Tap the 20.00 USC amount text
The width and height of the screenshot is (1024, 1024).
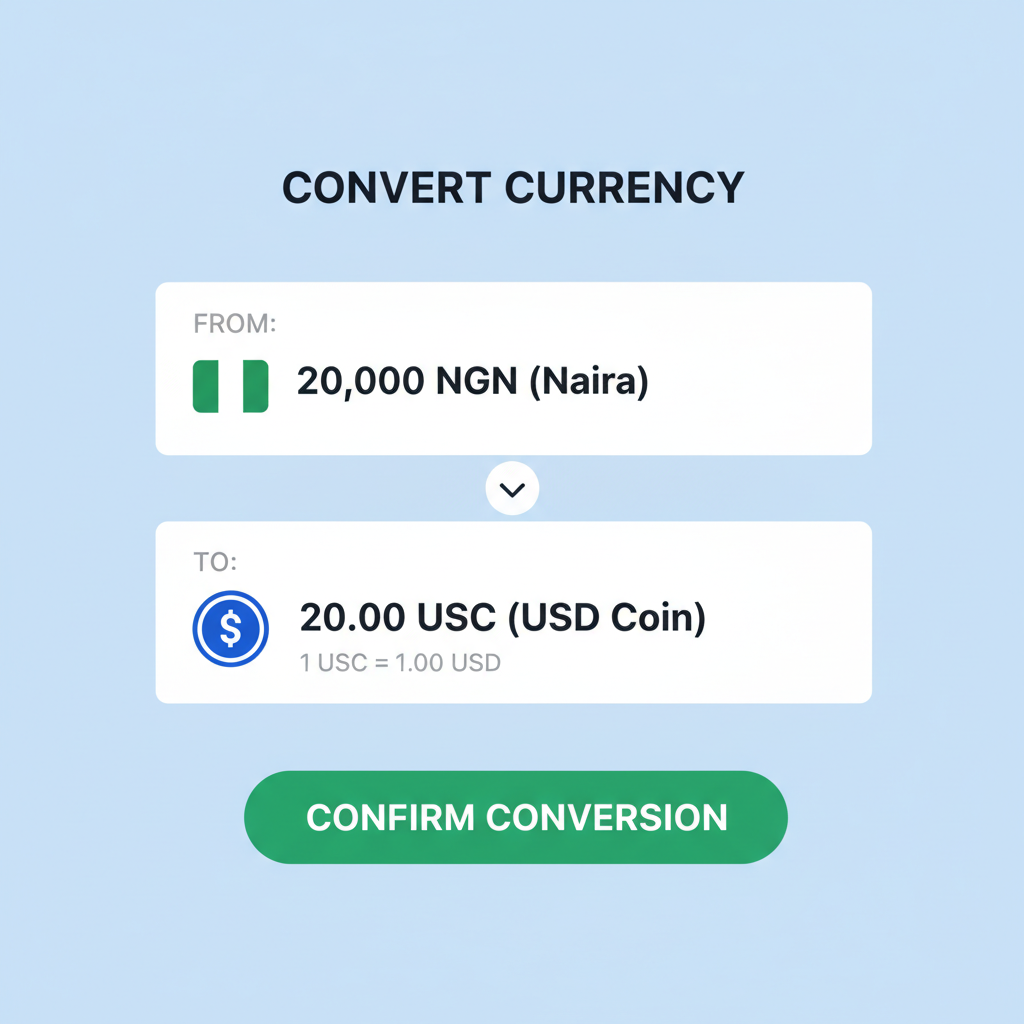[502, 617]
